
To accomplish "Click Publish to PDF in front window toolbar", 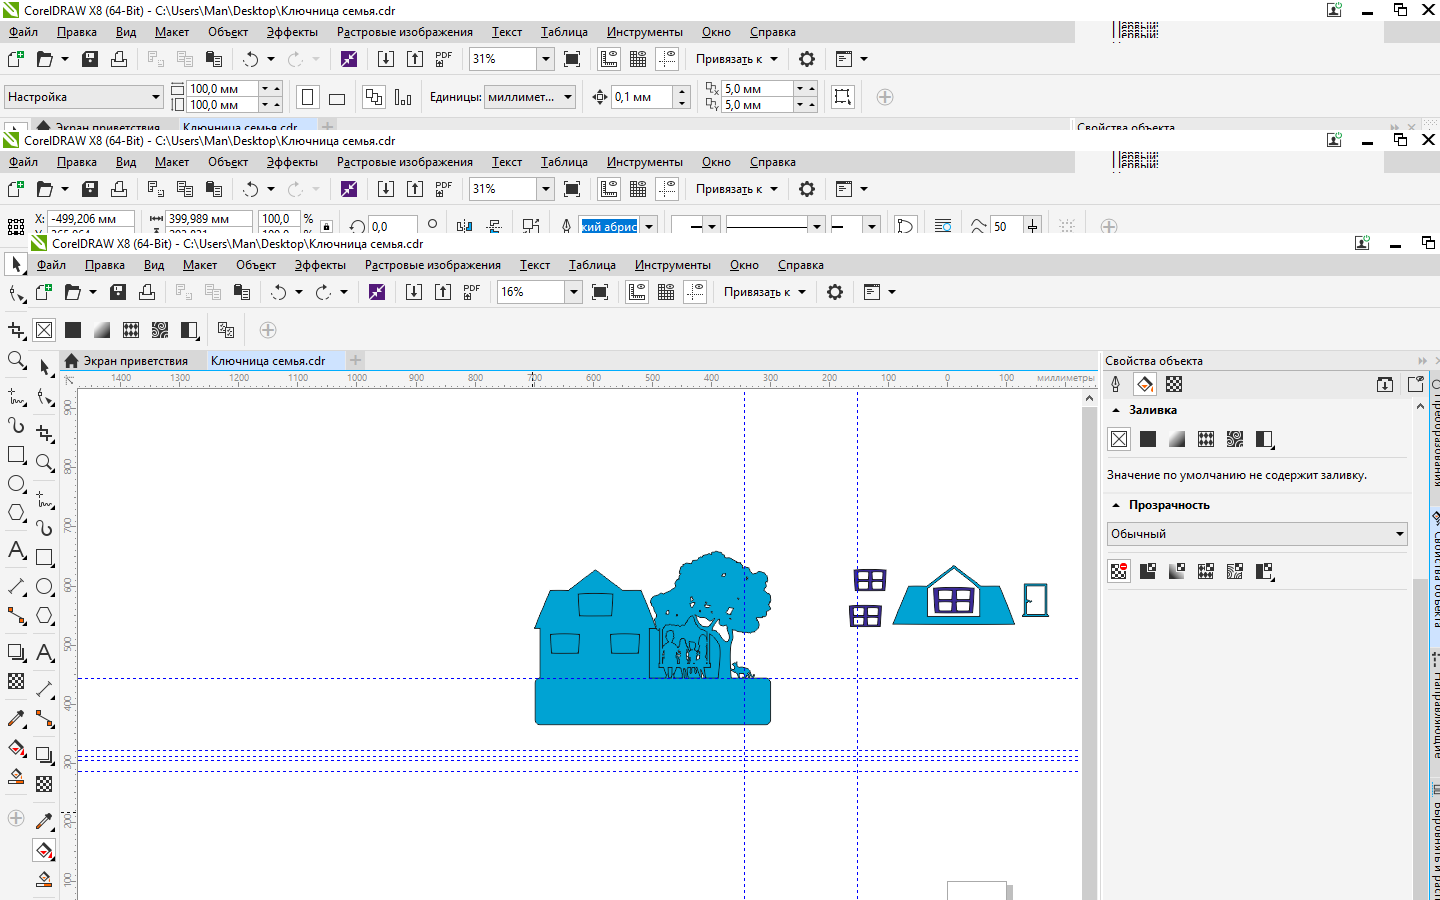I will pyautogui.click(x=472, y=292).
